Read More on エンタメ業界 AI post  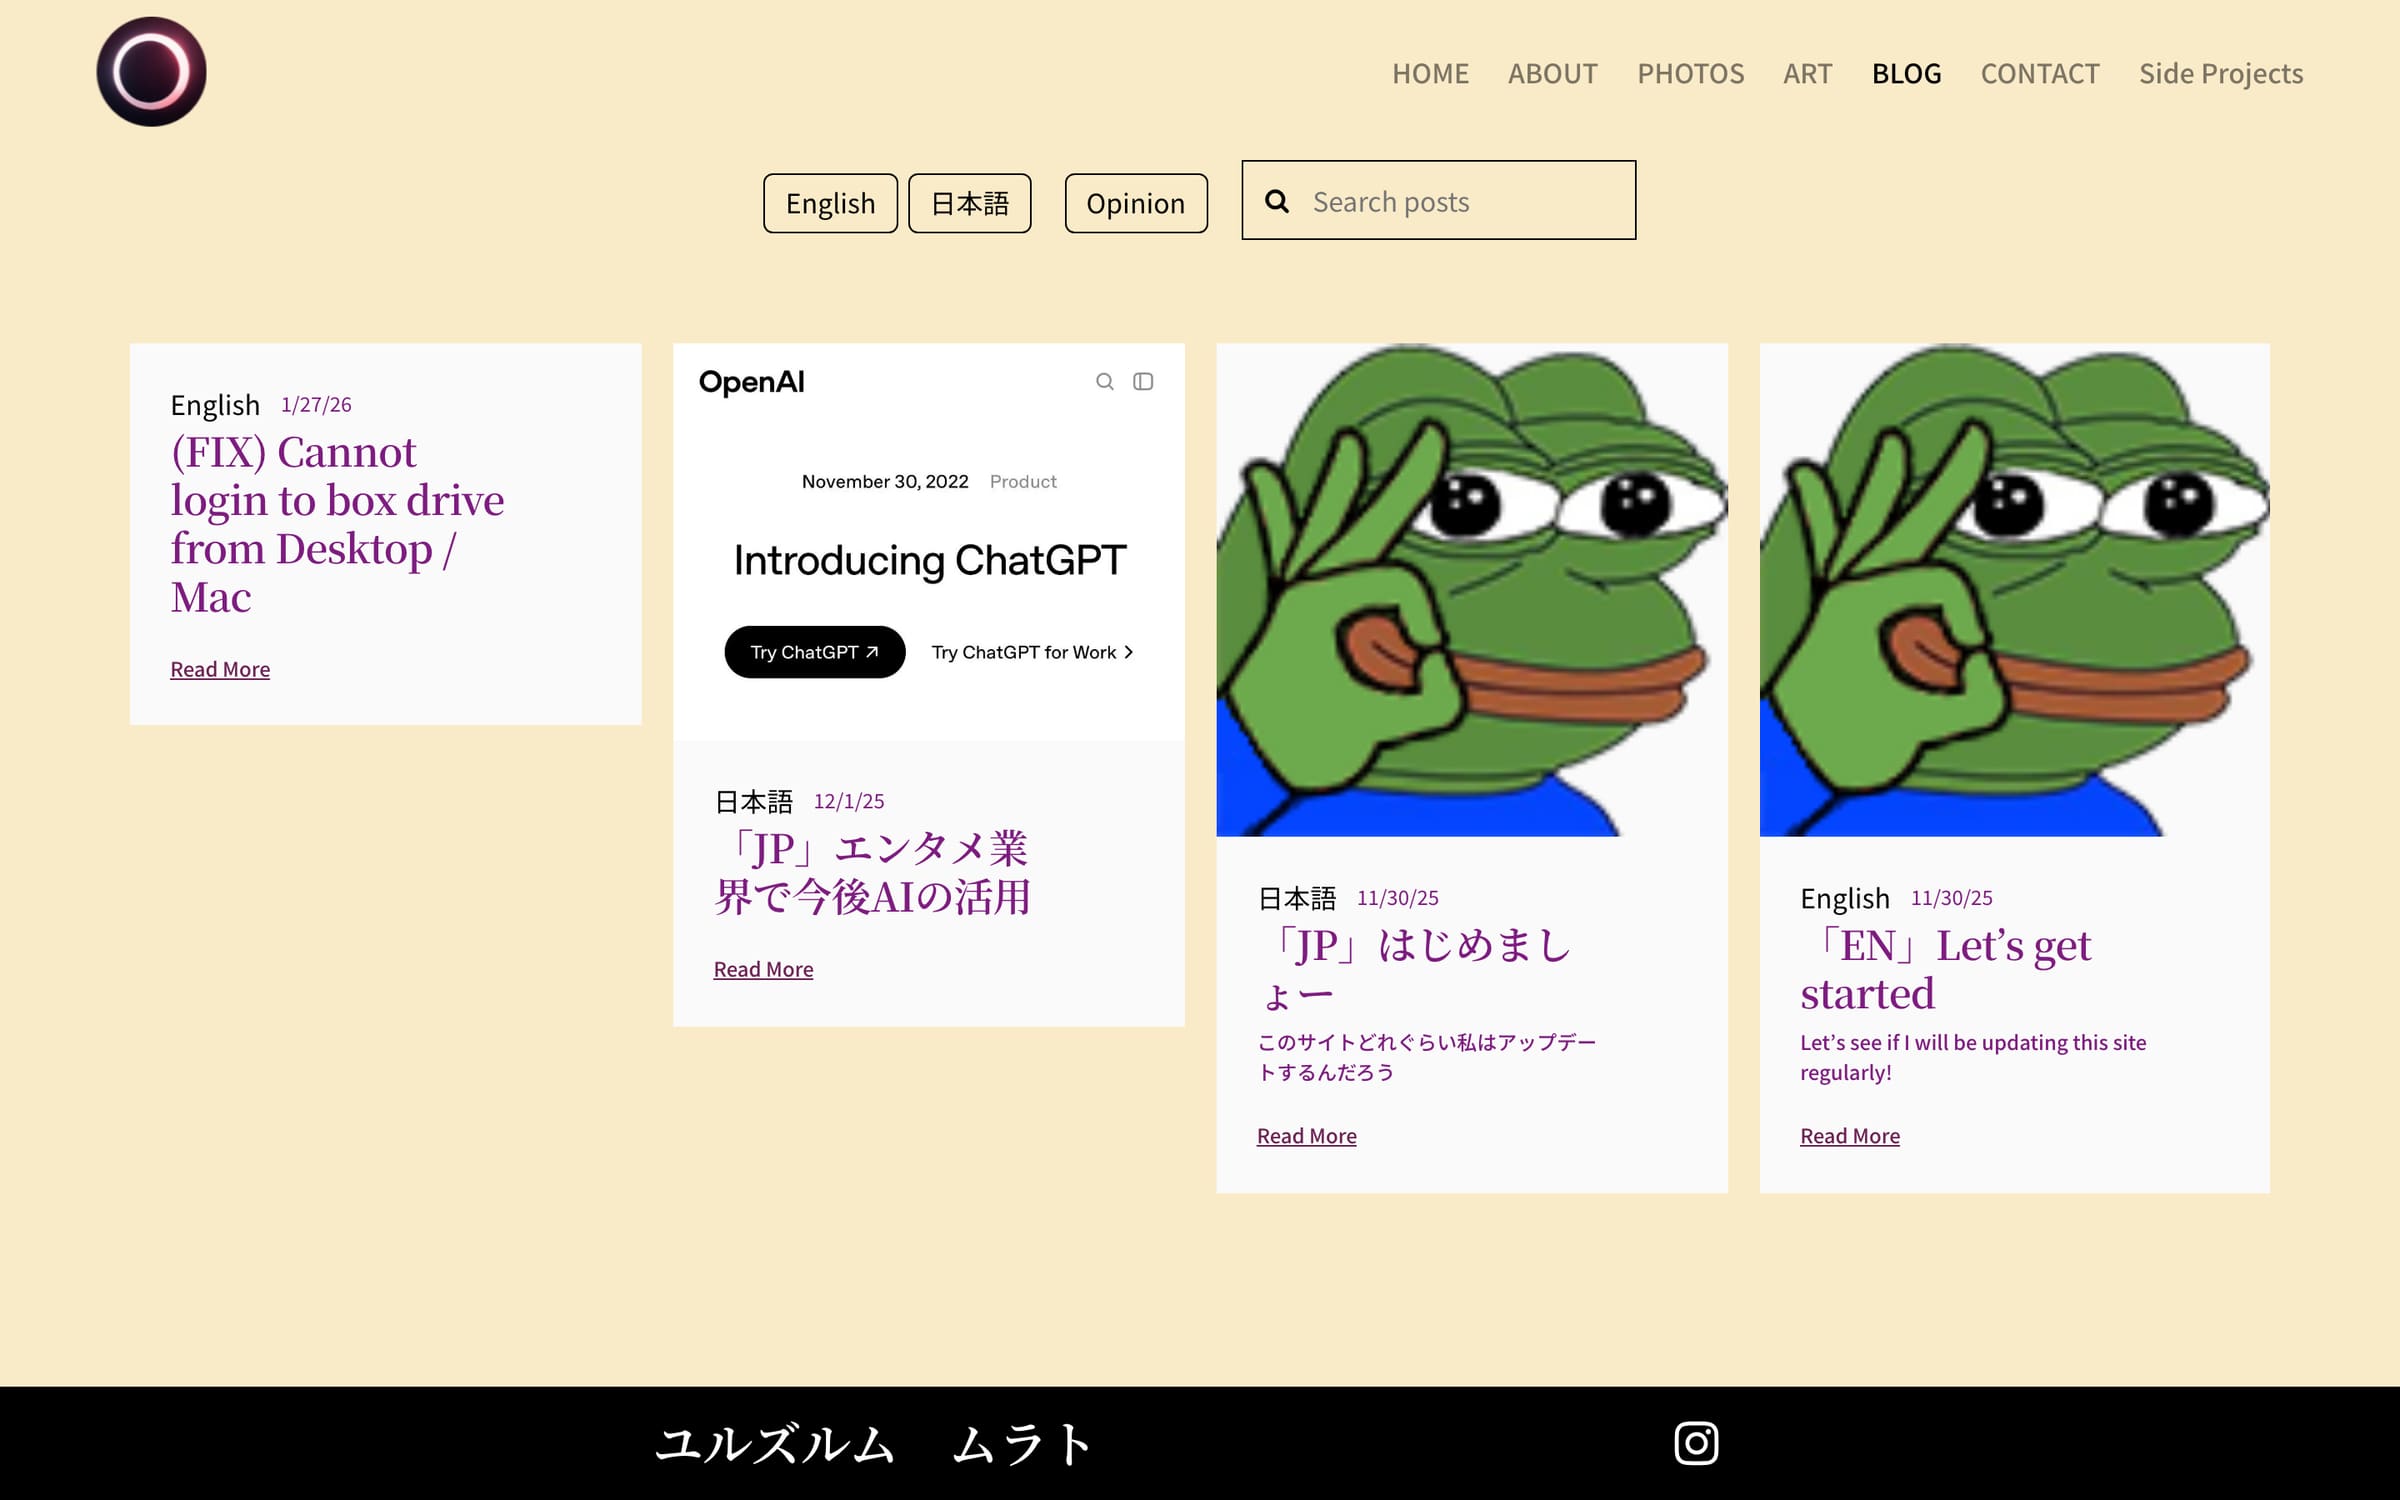[763, 969]
